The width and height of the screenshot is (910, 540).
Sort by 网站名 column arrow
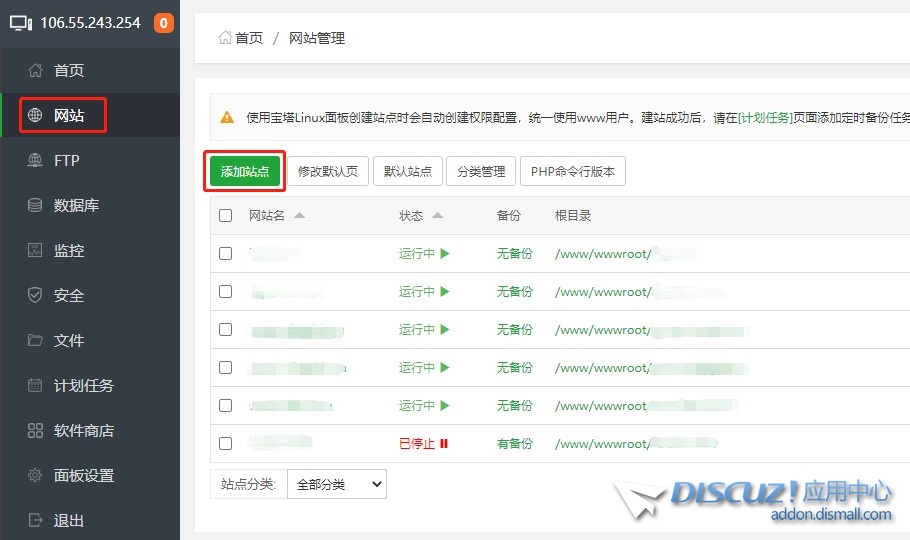pyautogui.click(x=300, y=215)
